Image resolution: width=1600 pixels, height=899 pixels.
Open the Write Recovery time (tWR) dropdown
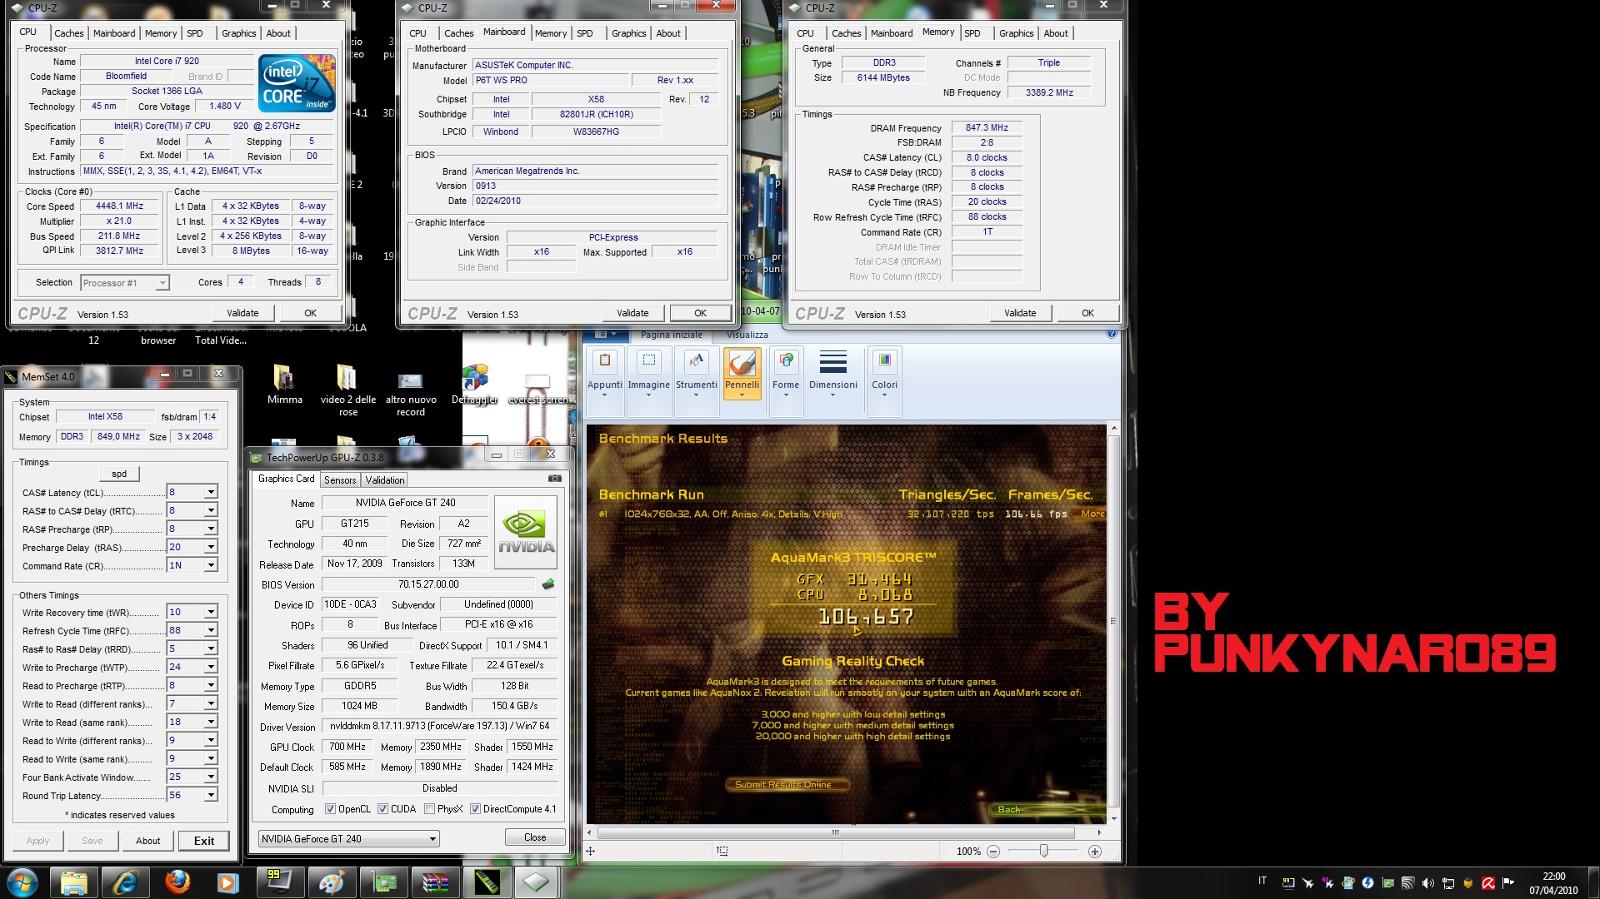click(211, 612)
